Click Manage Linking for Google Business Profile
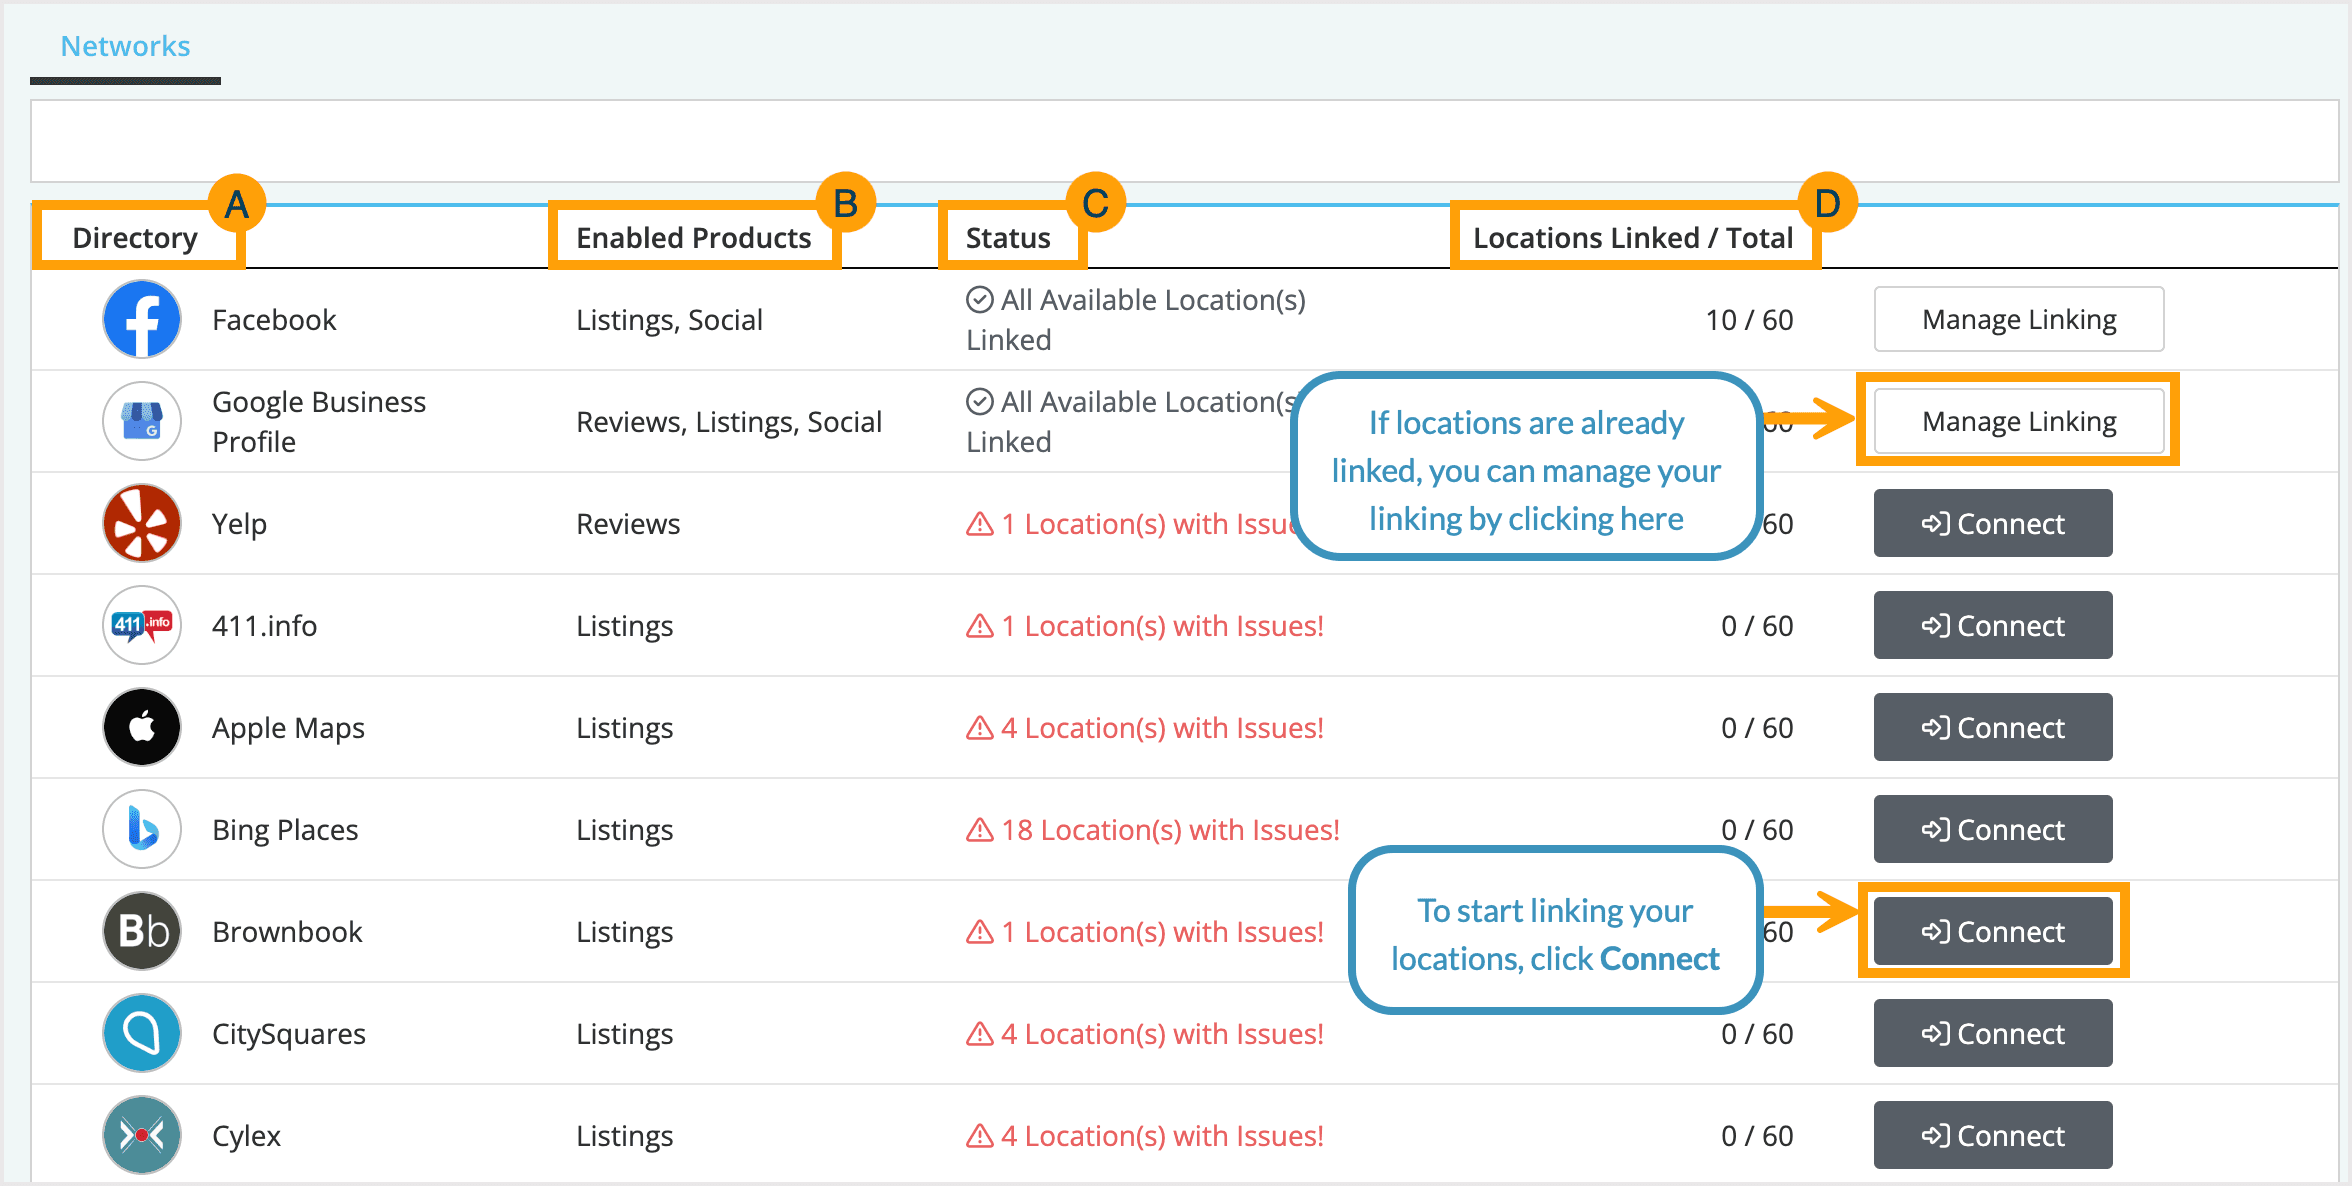 2018,421
